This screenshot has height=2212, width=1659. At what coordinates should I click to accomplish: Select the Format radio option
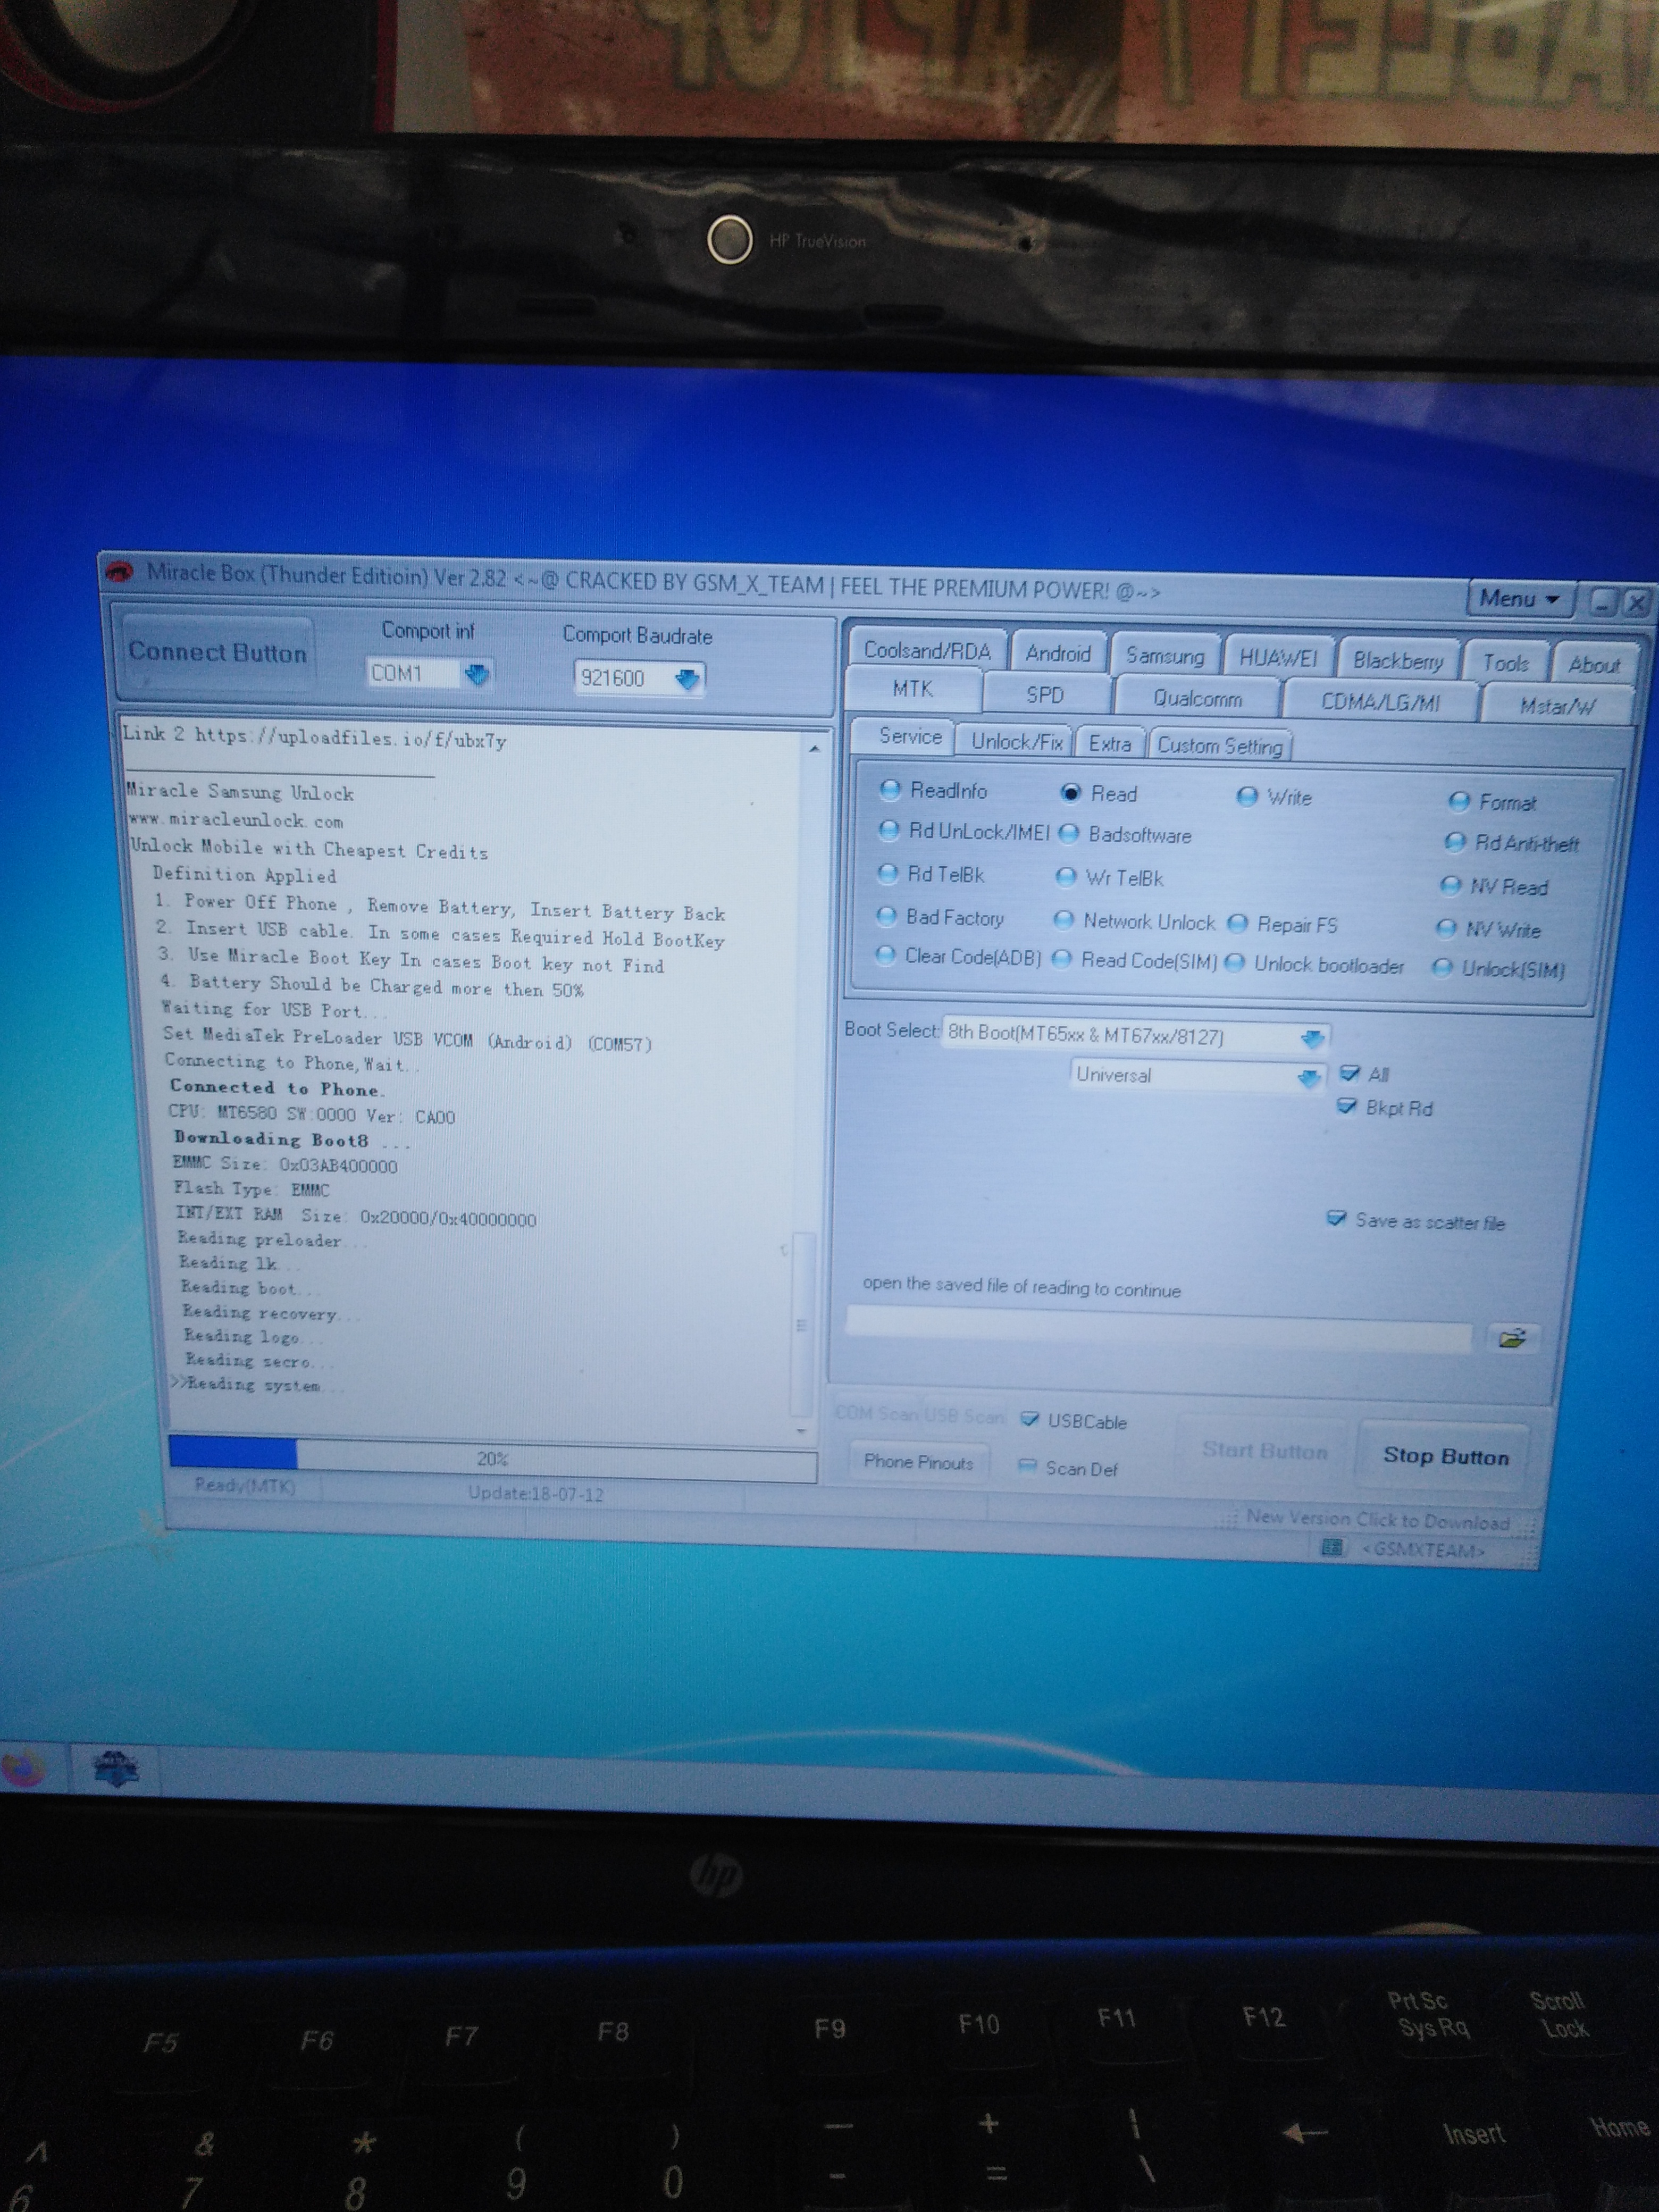click(x=1459, y=802)
